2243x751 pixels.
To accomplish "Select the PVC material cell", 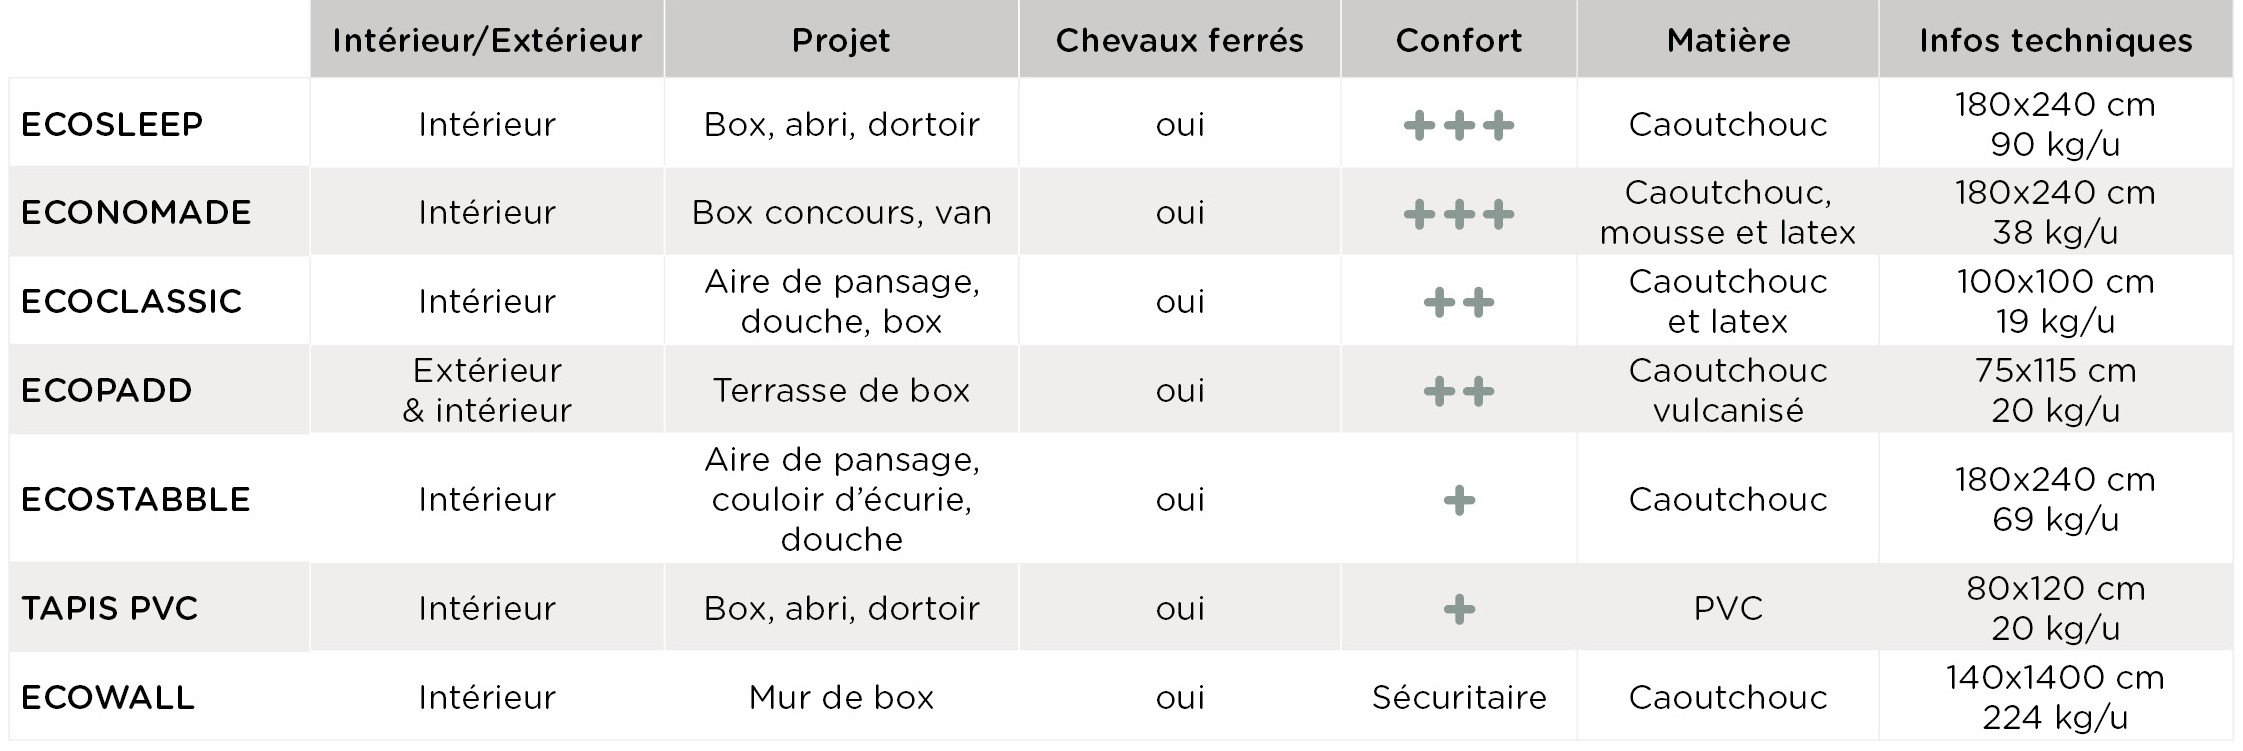I will pos(1728,608).
